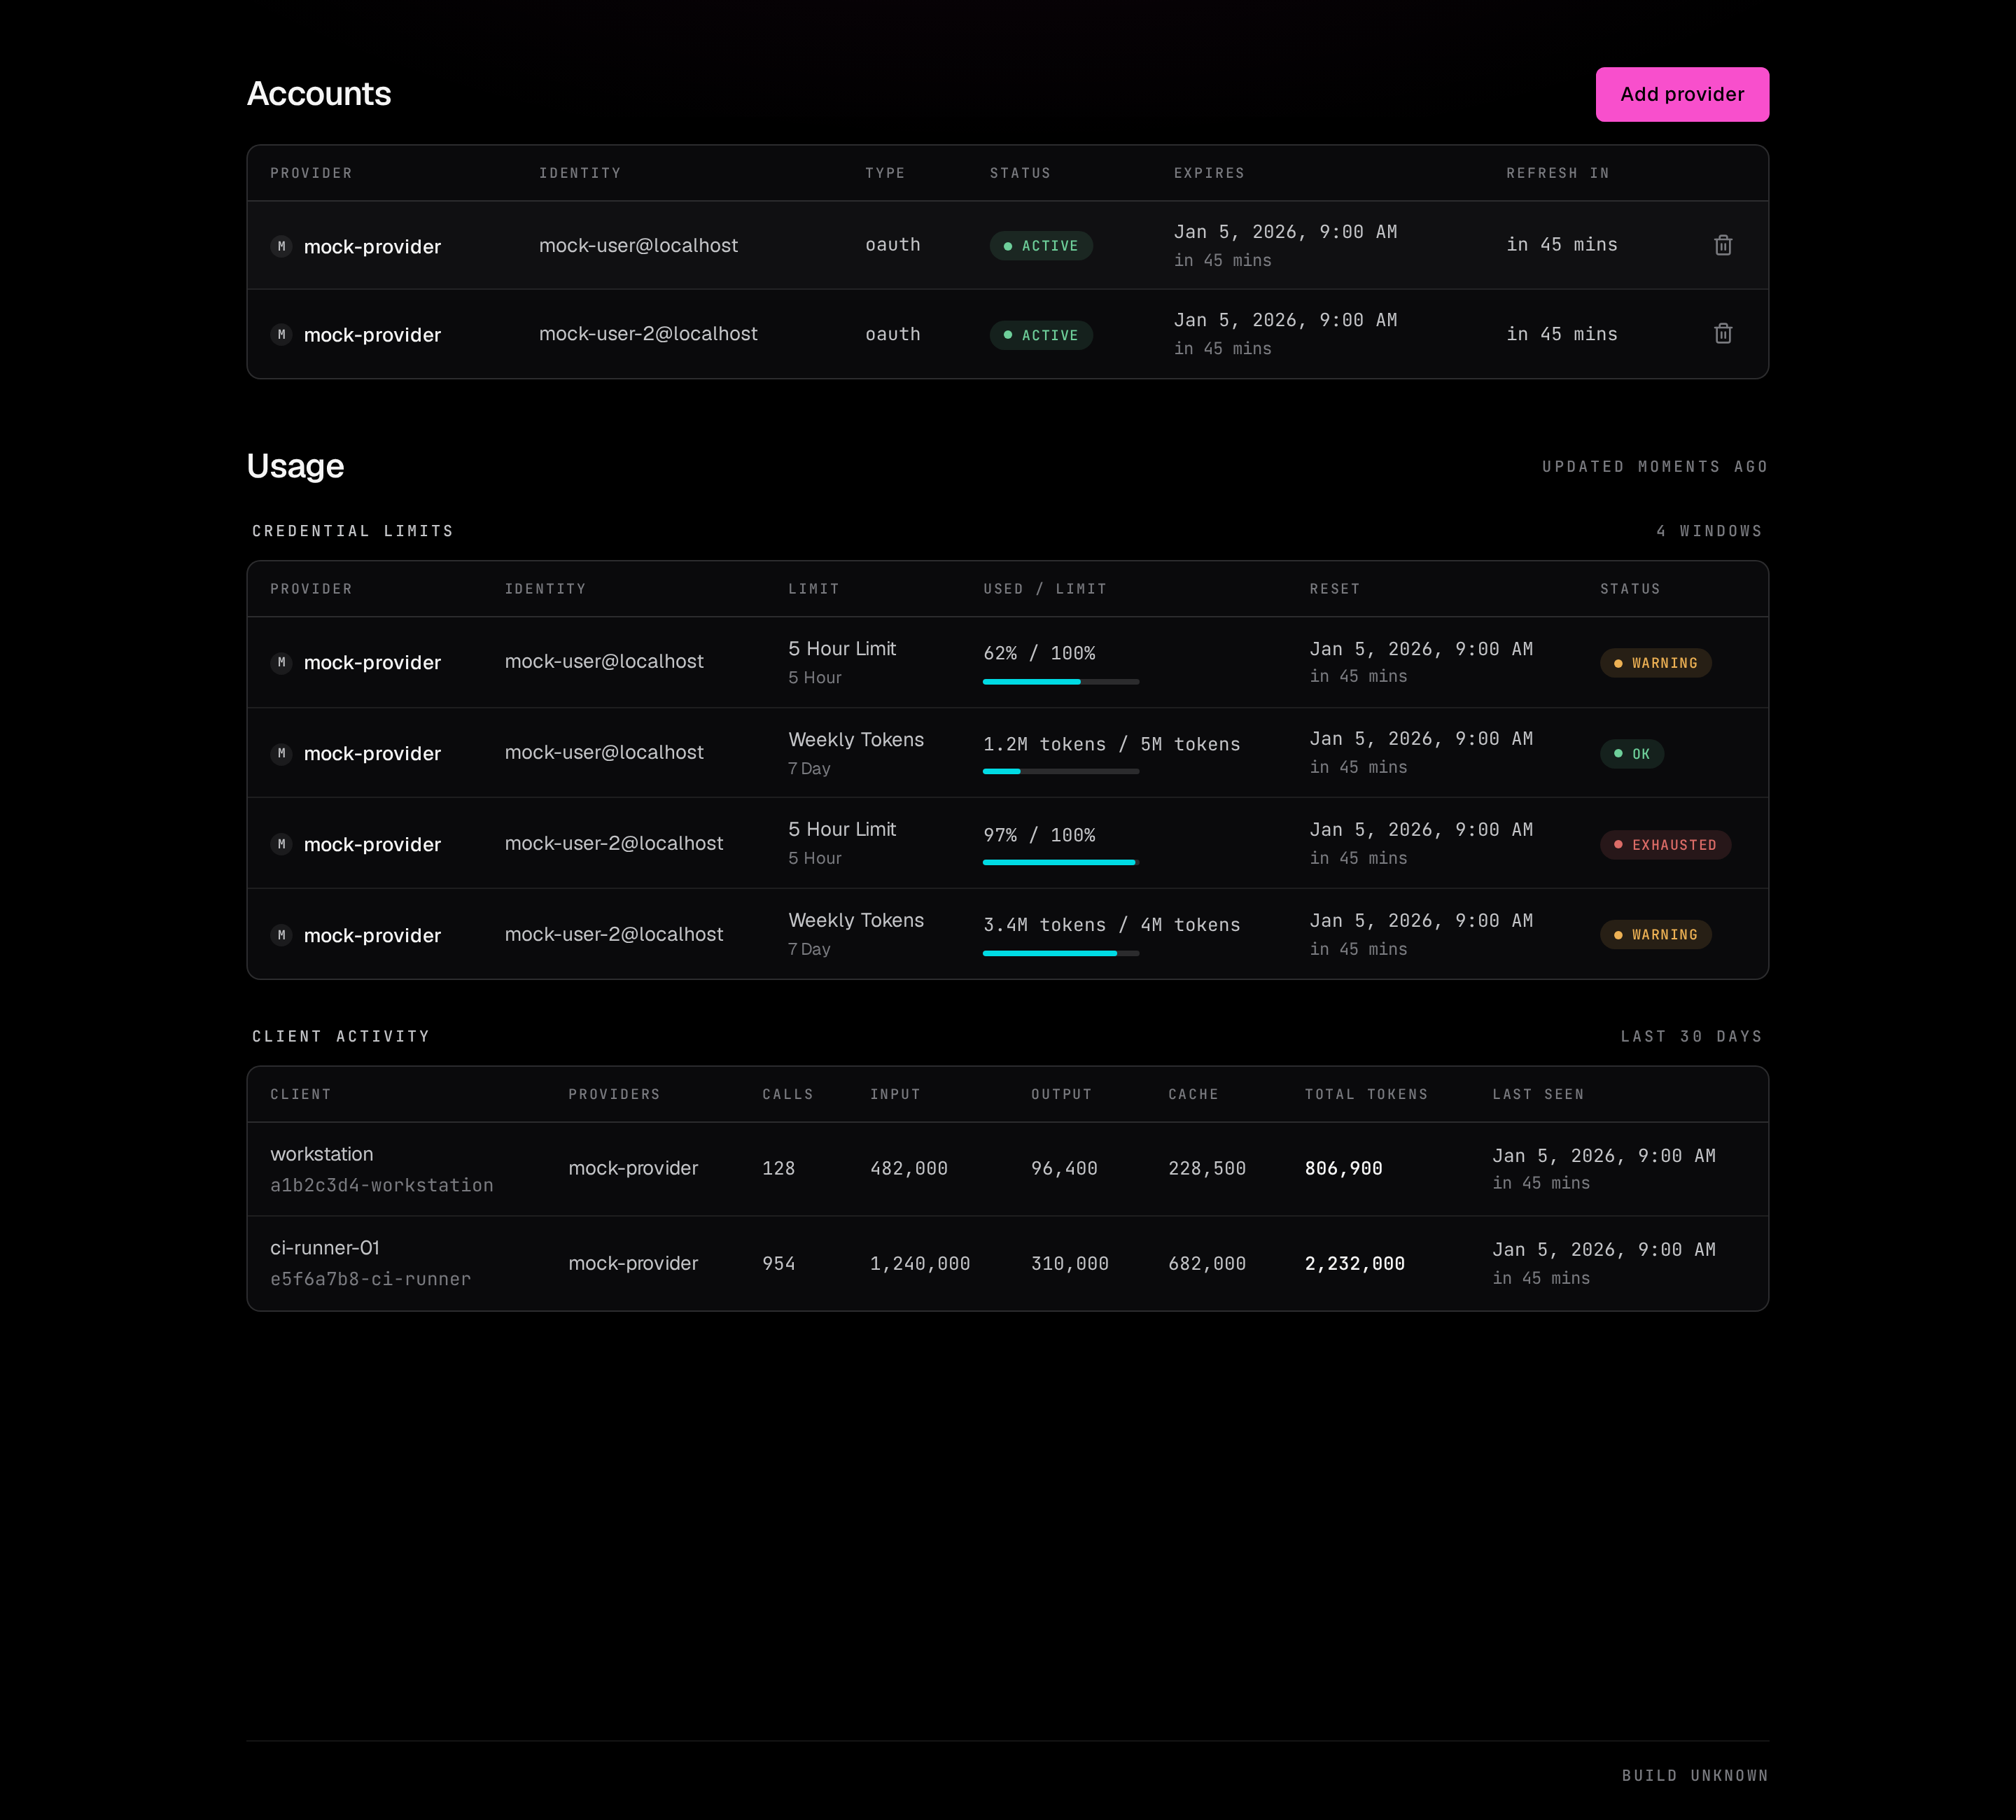
Task: Click the OK status badge
Action: 1631,754
